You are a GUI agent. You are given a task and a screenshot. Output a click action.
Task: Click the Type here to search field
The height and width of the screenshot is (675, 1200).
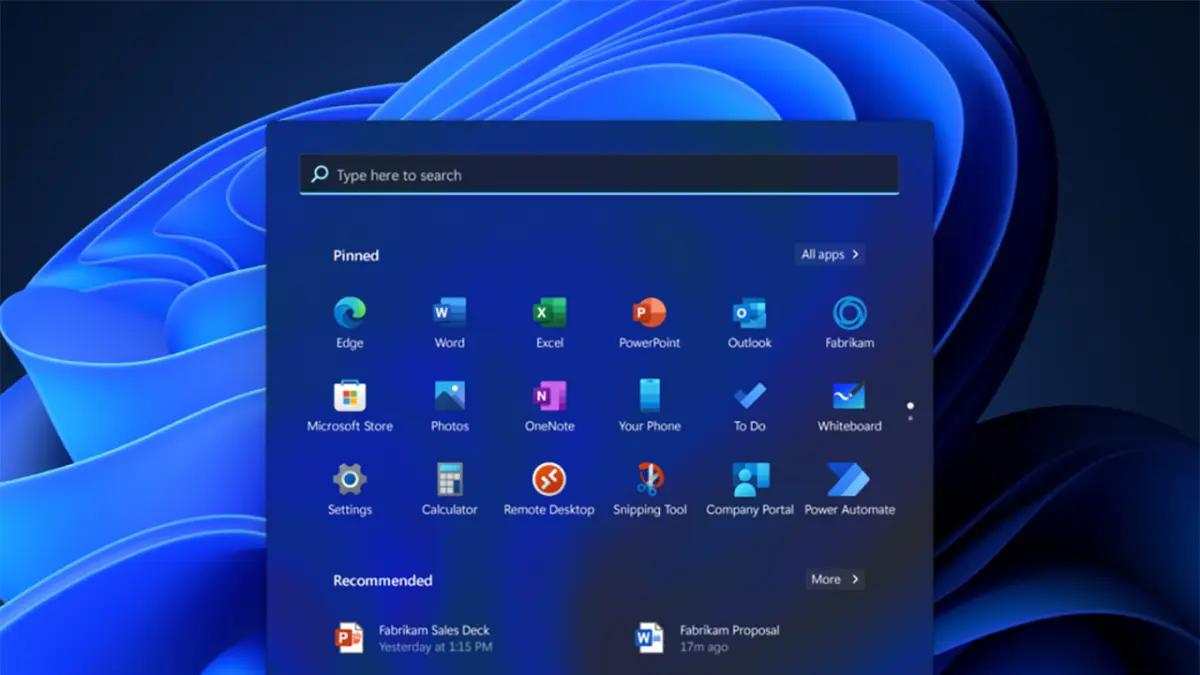(600, 175)
